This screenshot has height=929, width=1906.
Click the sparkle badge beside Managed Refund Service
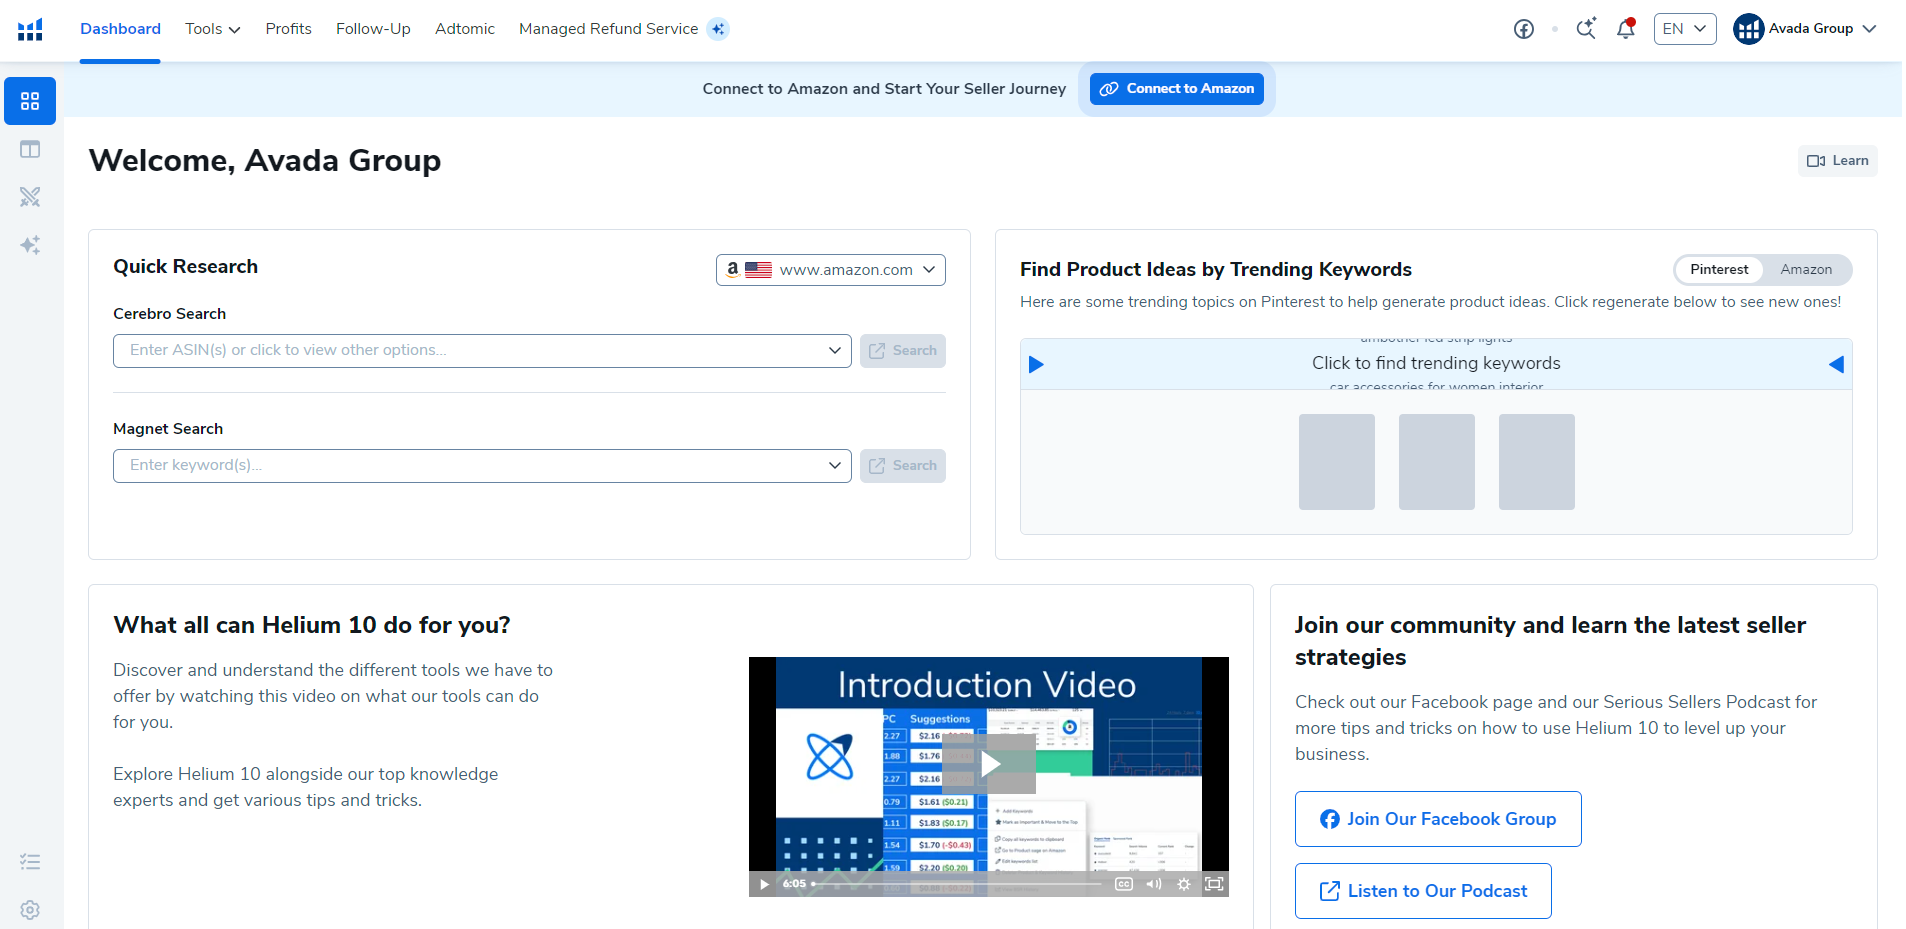click(718, 29)
